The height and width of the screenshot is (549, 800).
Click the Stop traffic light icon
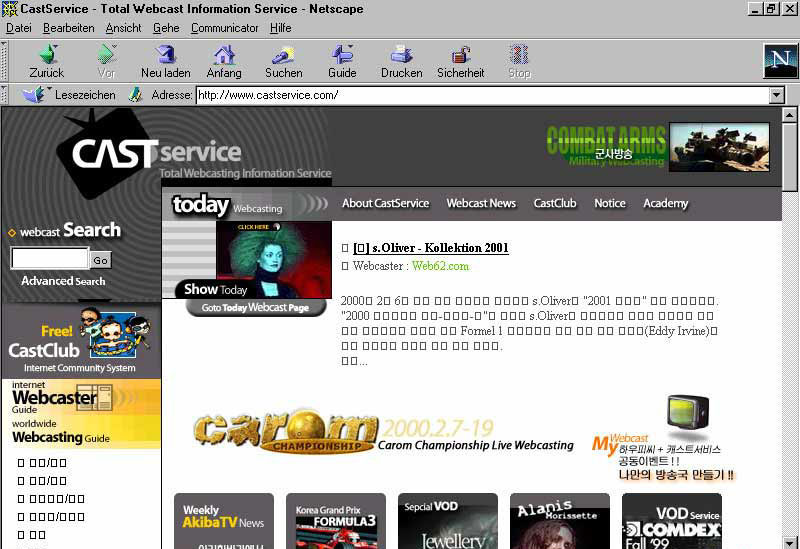coord(519,55)
